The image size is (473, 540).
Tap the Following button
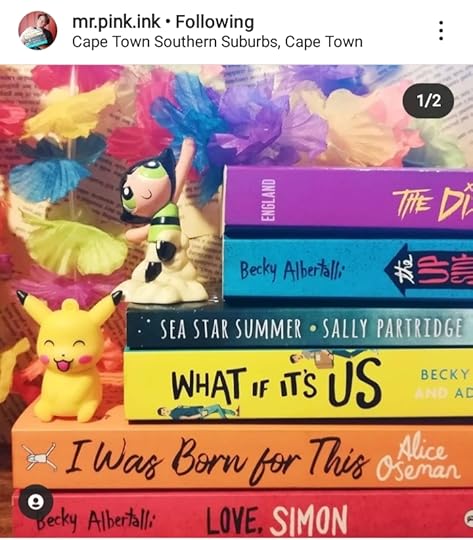click(215, 22)
